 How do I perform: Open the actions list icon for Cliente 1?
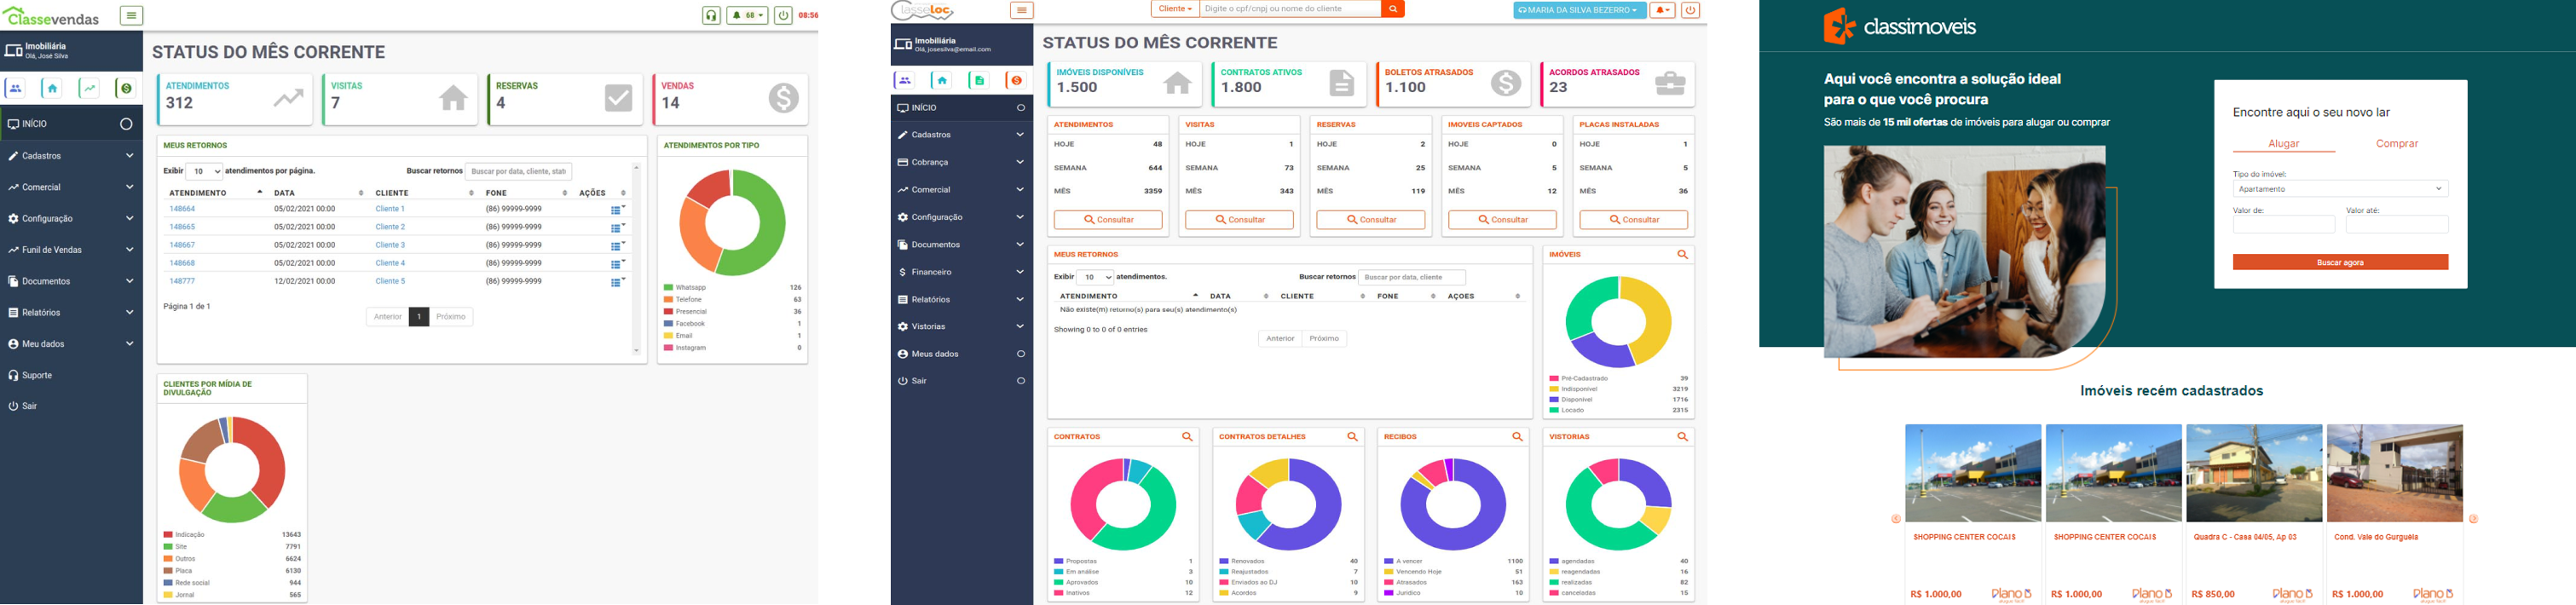pyautogui.click(x=617, y=210)
